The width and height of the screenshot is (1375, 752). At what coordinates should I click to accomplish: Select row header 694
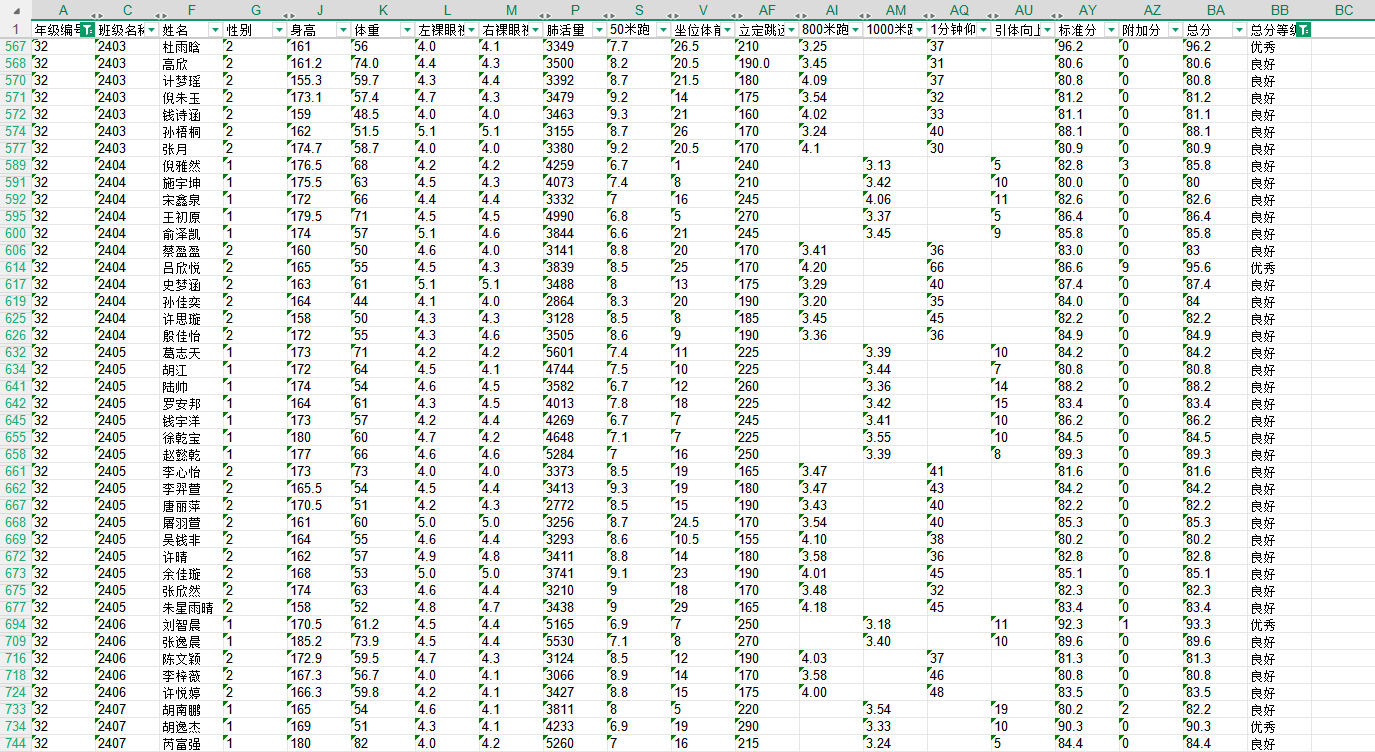[x=15, y=624]
